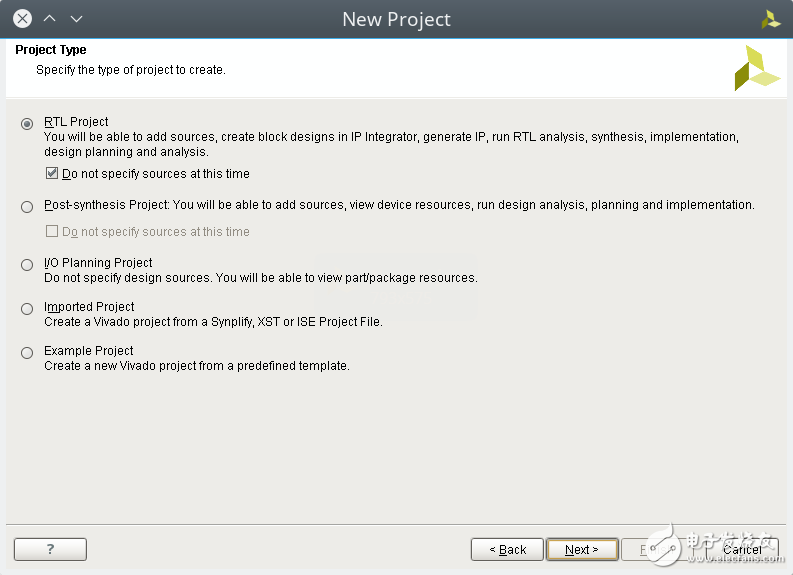Click the 'New Project' window title text

pyautogui.click(x=396, y=19)
